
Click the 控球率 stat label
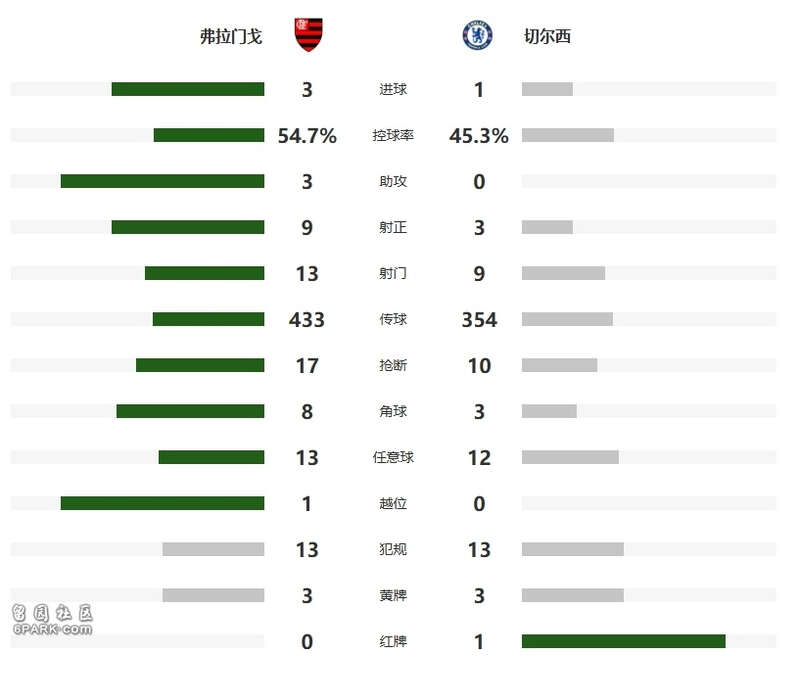tap(393, 135)
